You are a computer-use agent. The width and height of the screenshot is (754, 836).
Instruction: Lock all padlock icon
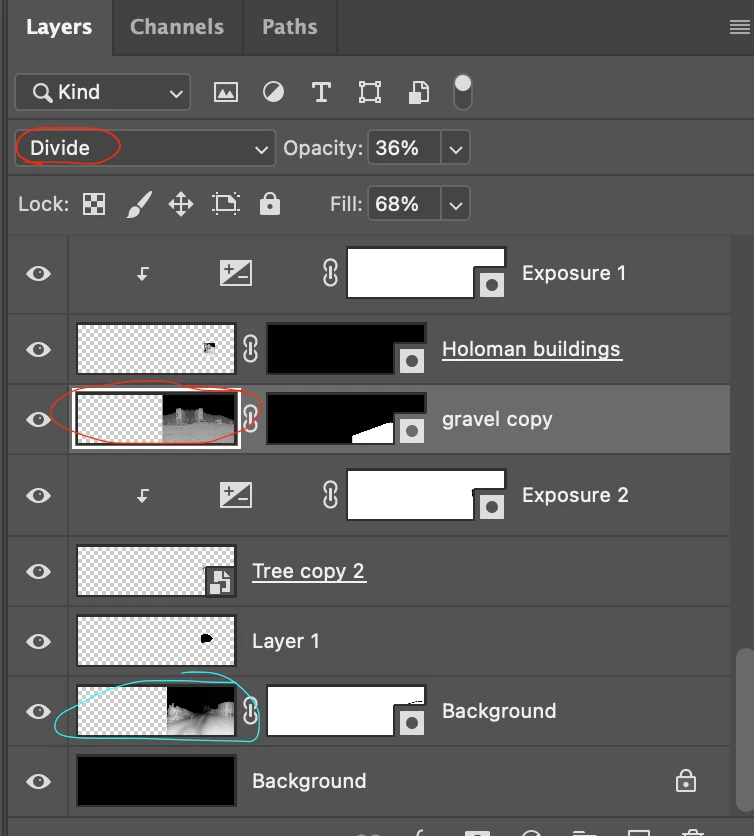click(270, 204)
